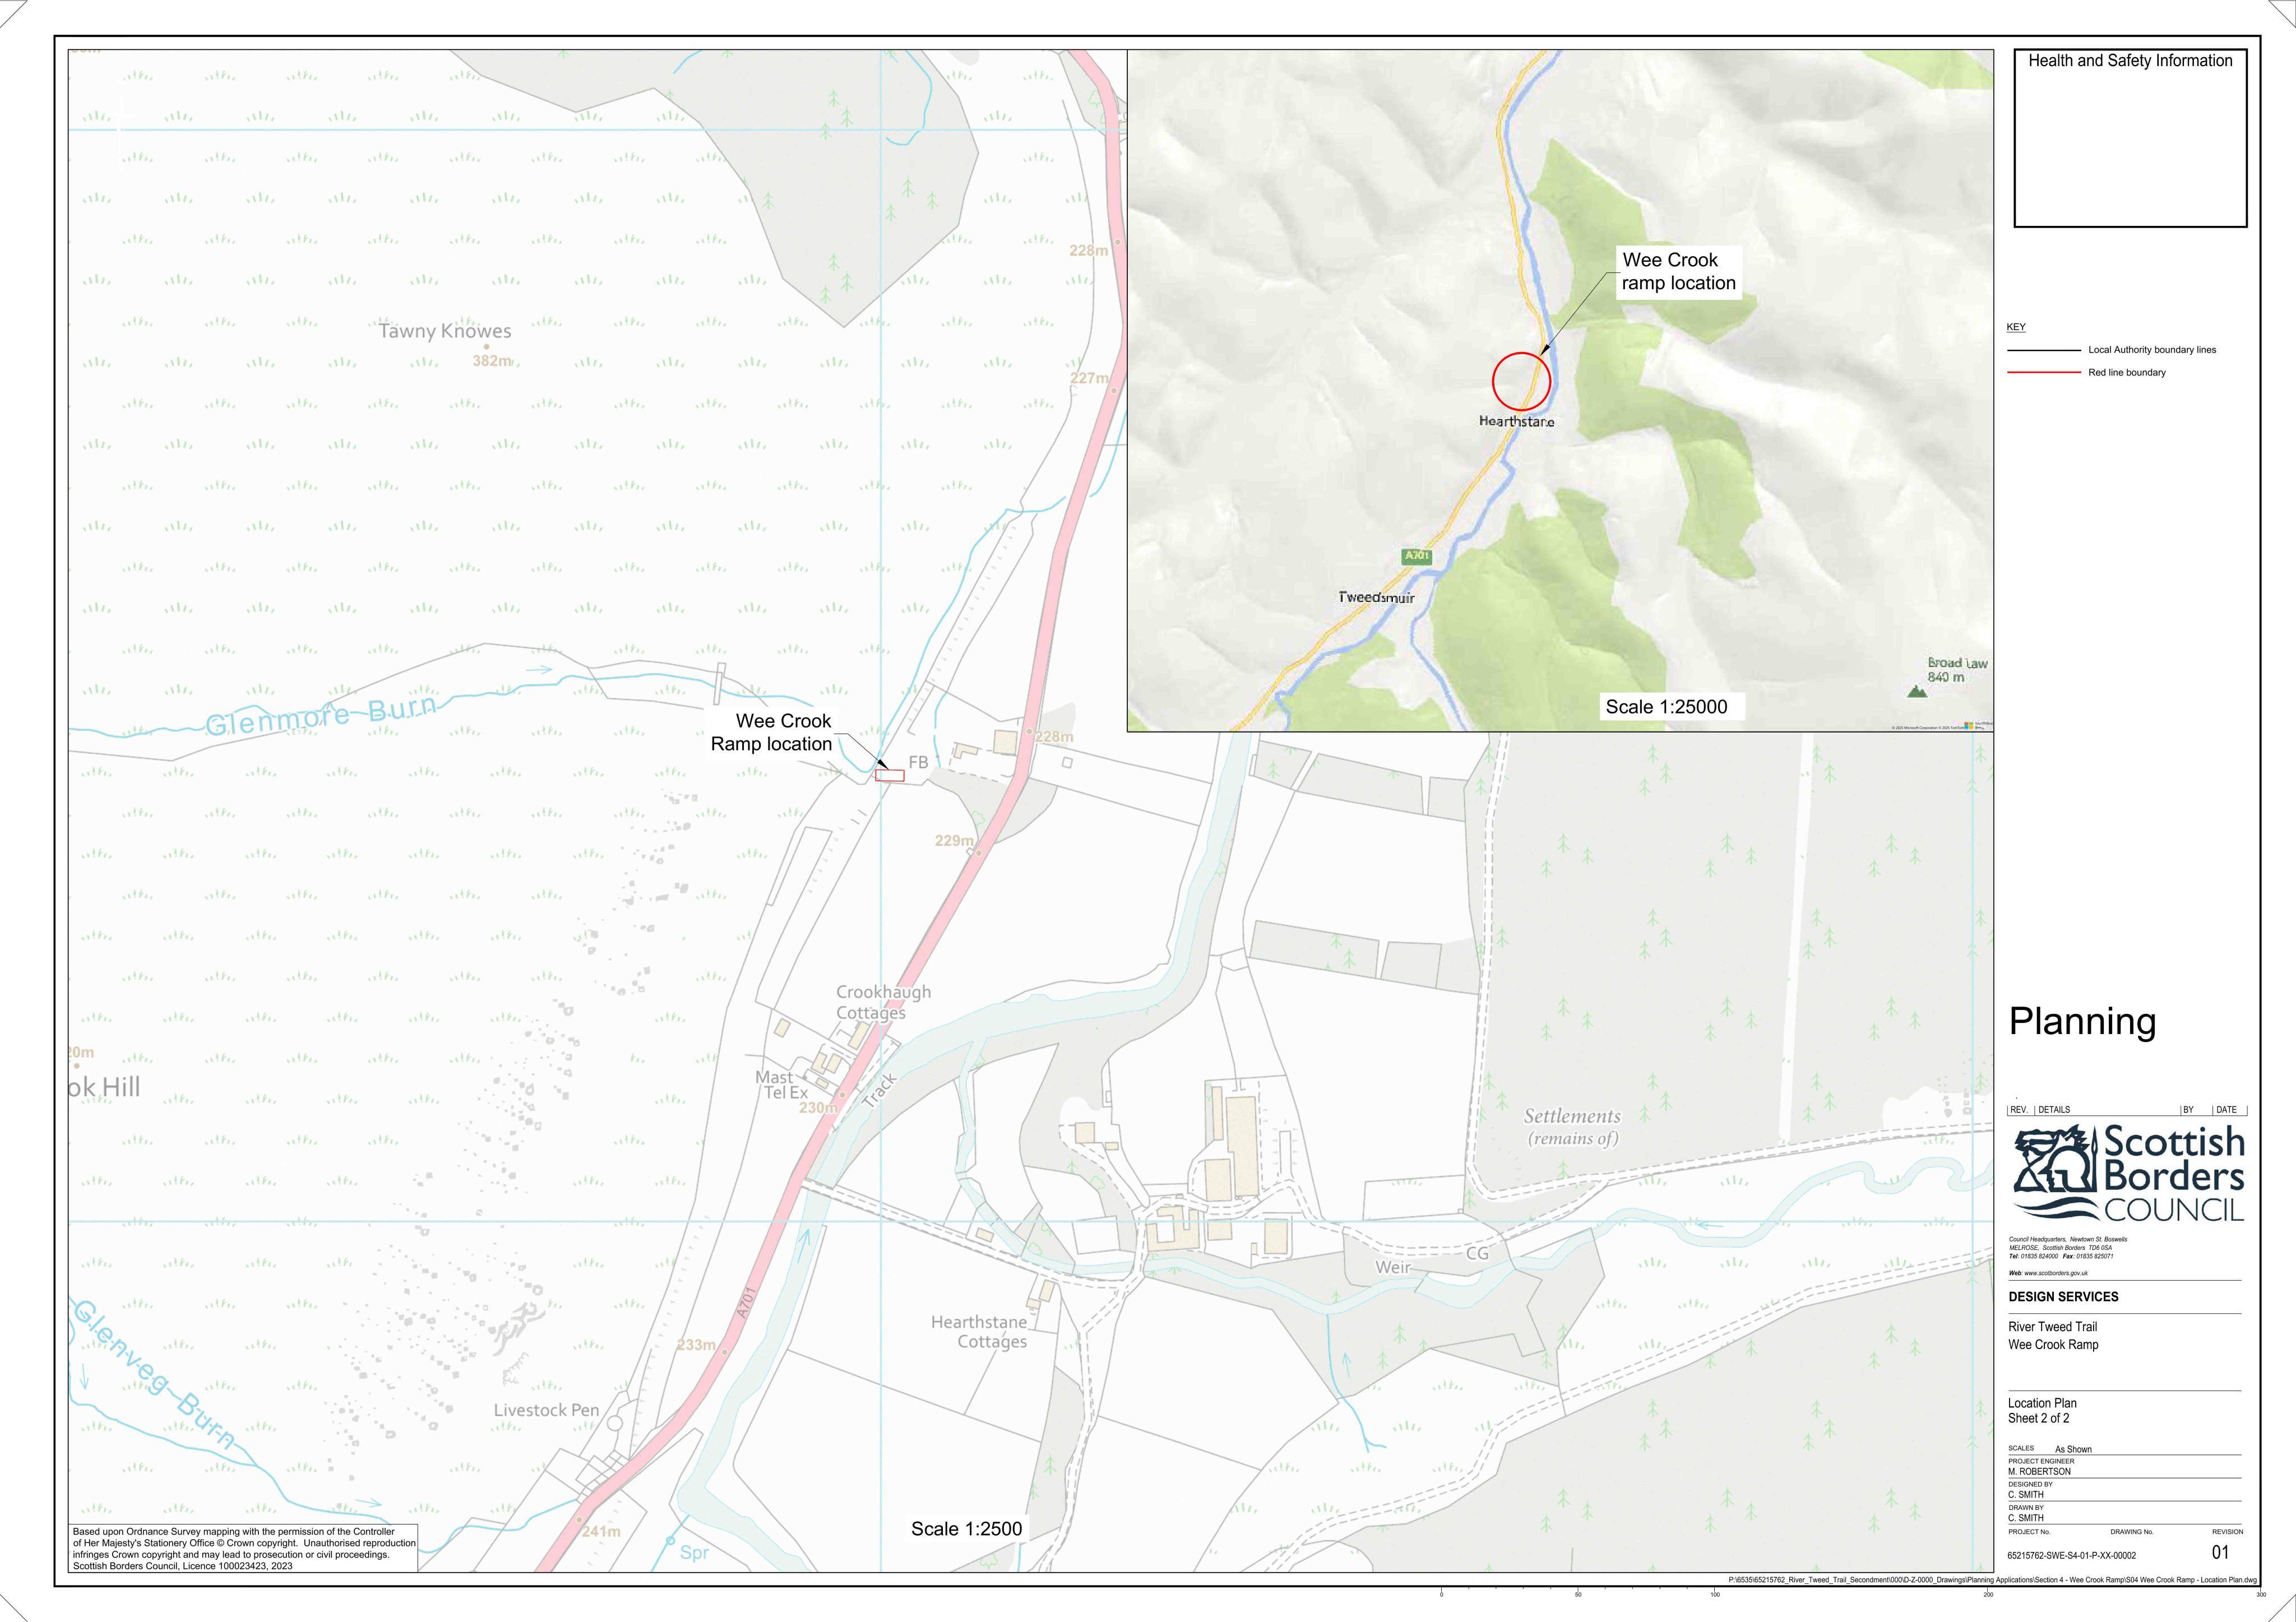Select the red circle marking ramp in inset map

tap(1521, 382)
